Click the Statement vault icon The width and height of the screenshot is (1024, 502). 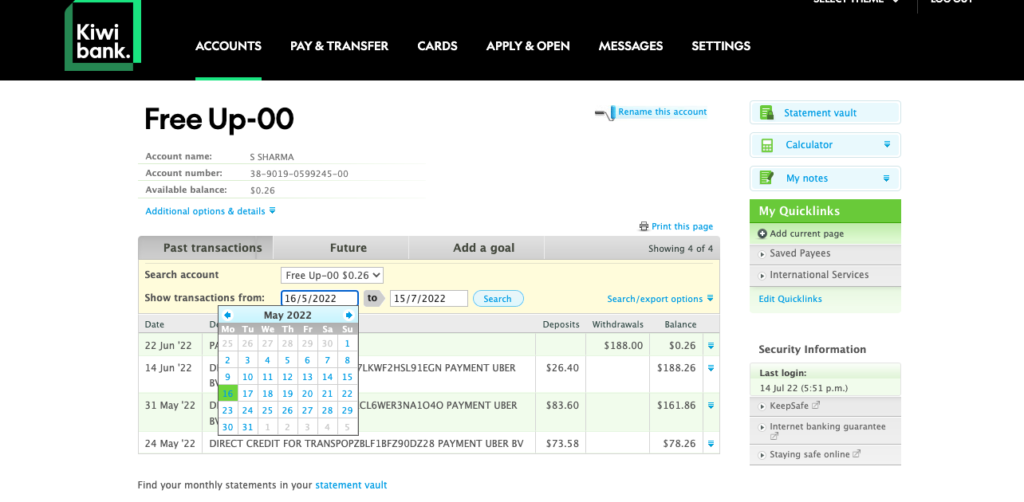tap(767, 113)
